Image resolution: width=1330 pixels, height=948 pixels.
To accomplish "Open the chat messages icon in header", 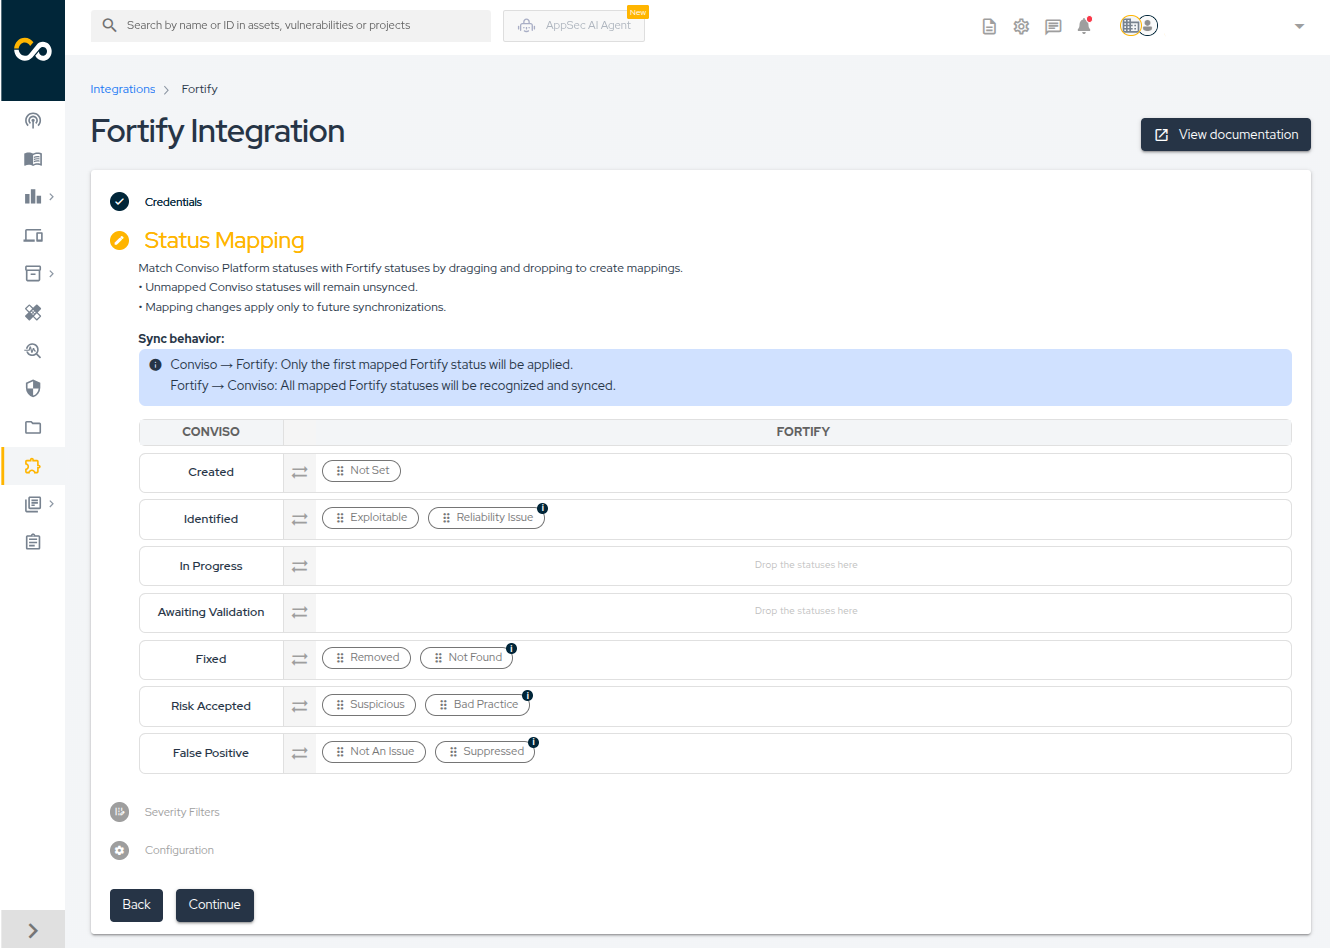I will click(x=1053, y=27).
